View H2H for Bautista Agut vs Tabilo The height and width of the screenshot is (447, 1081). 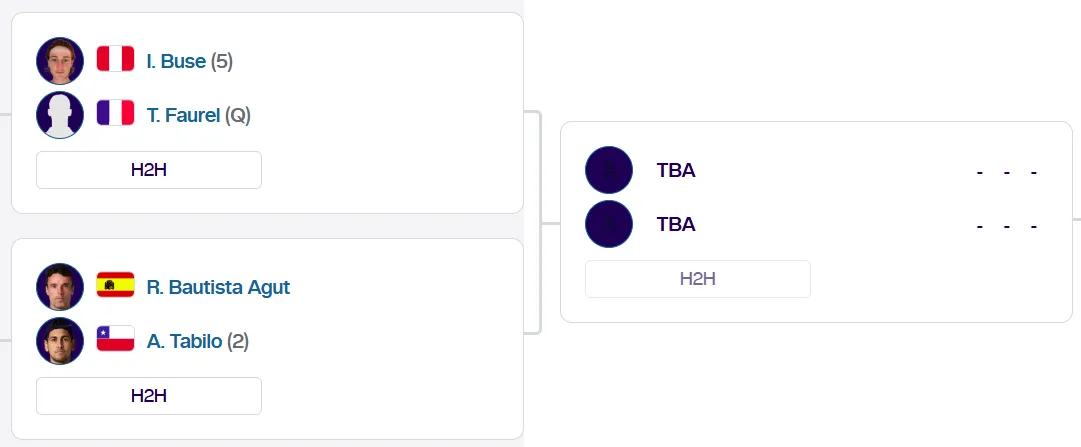149,396
